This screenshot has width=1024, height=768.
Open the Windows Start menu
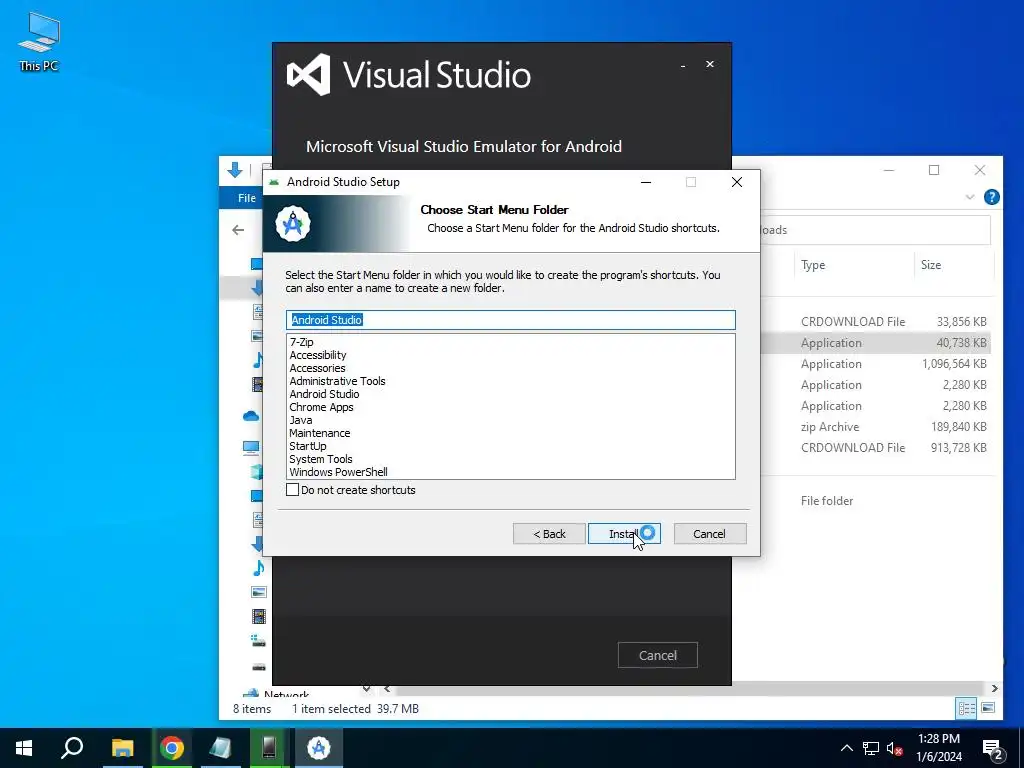pos(24,748)
